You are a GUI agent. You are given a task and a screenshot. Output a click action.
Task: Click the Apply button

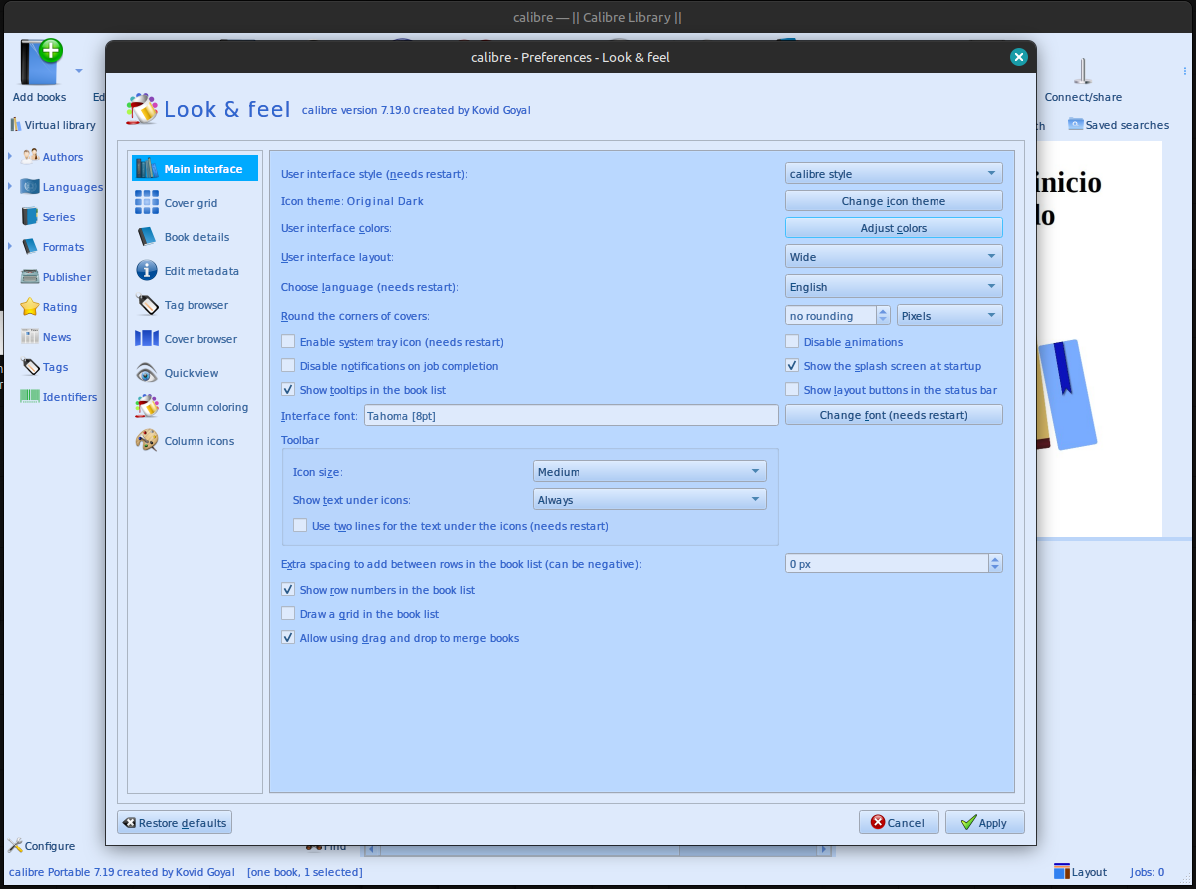tap(984, 823)
